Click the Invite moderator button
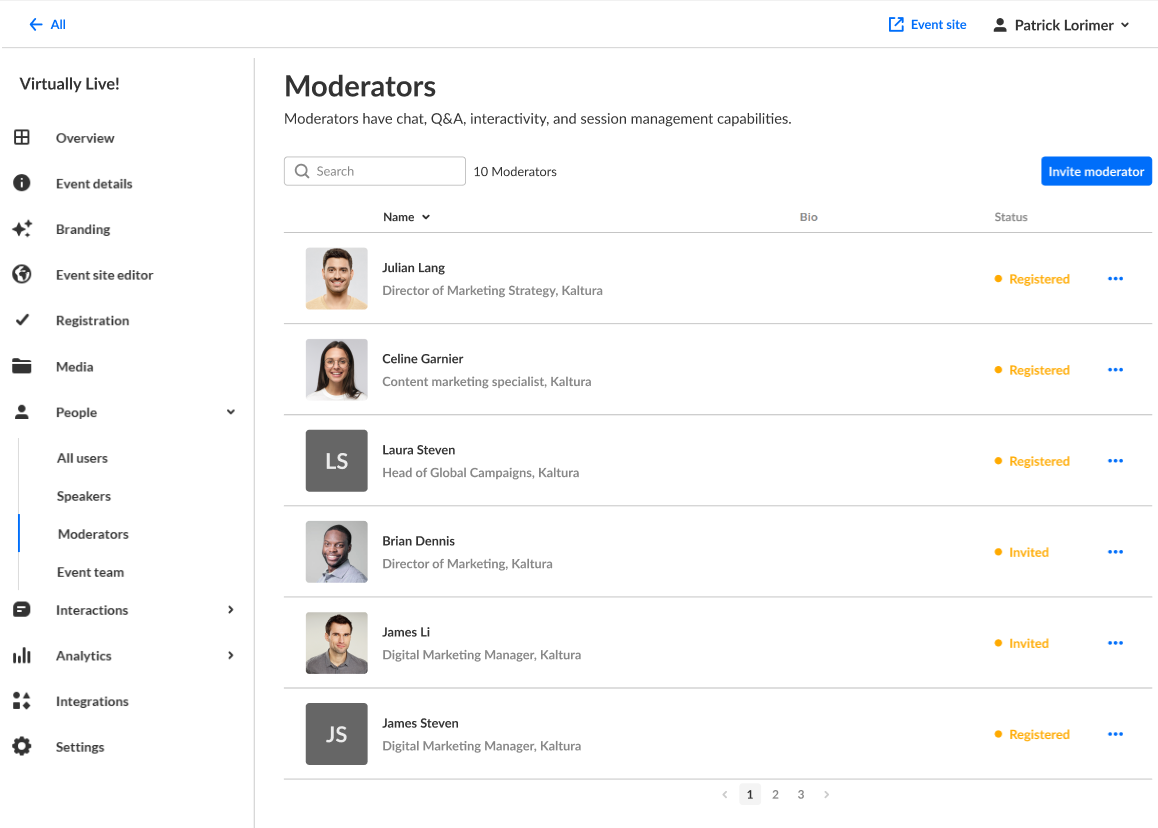1158x828 pixels. (1096, 171)
